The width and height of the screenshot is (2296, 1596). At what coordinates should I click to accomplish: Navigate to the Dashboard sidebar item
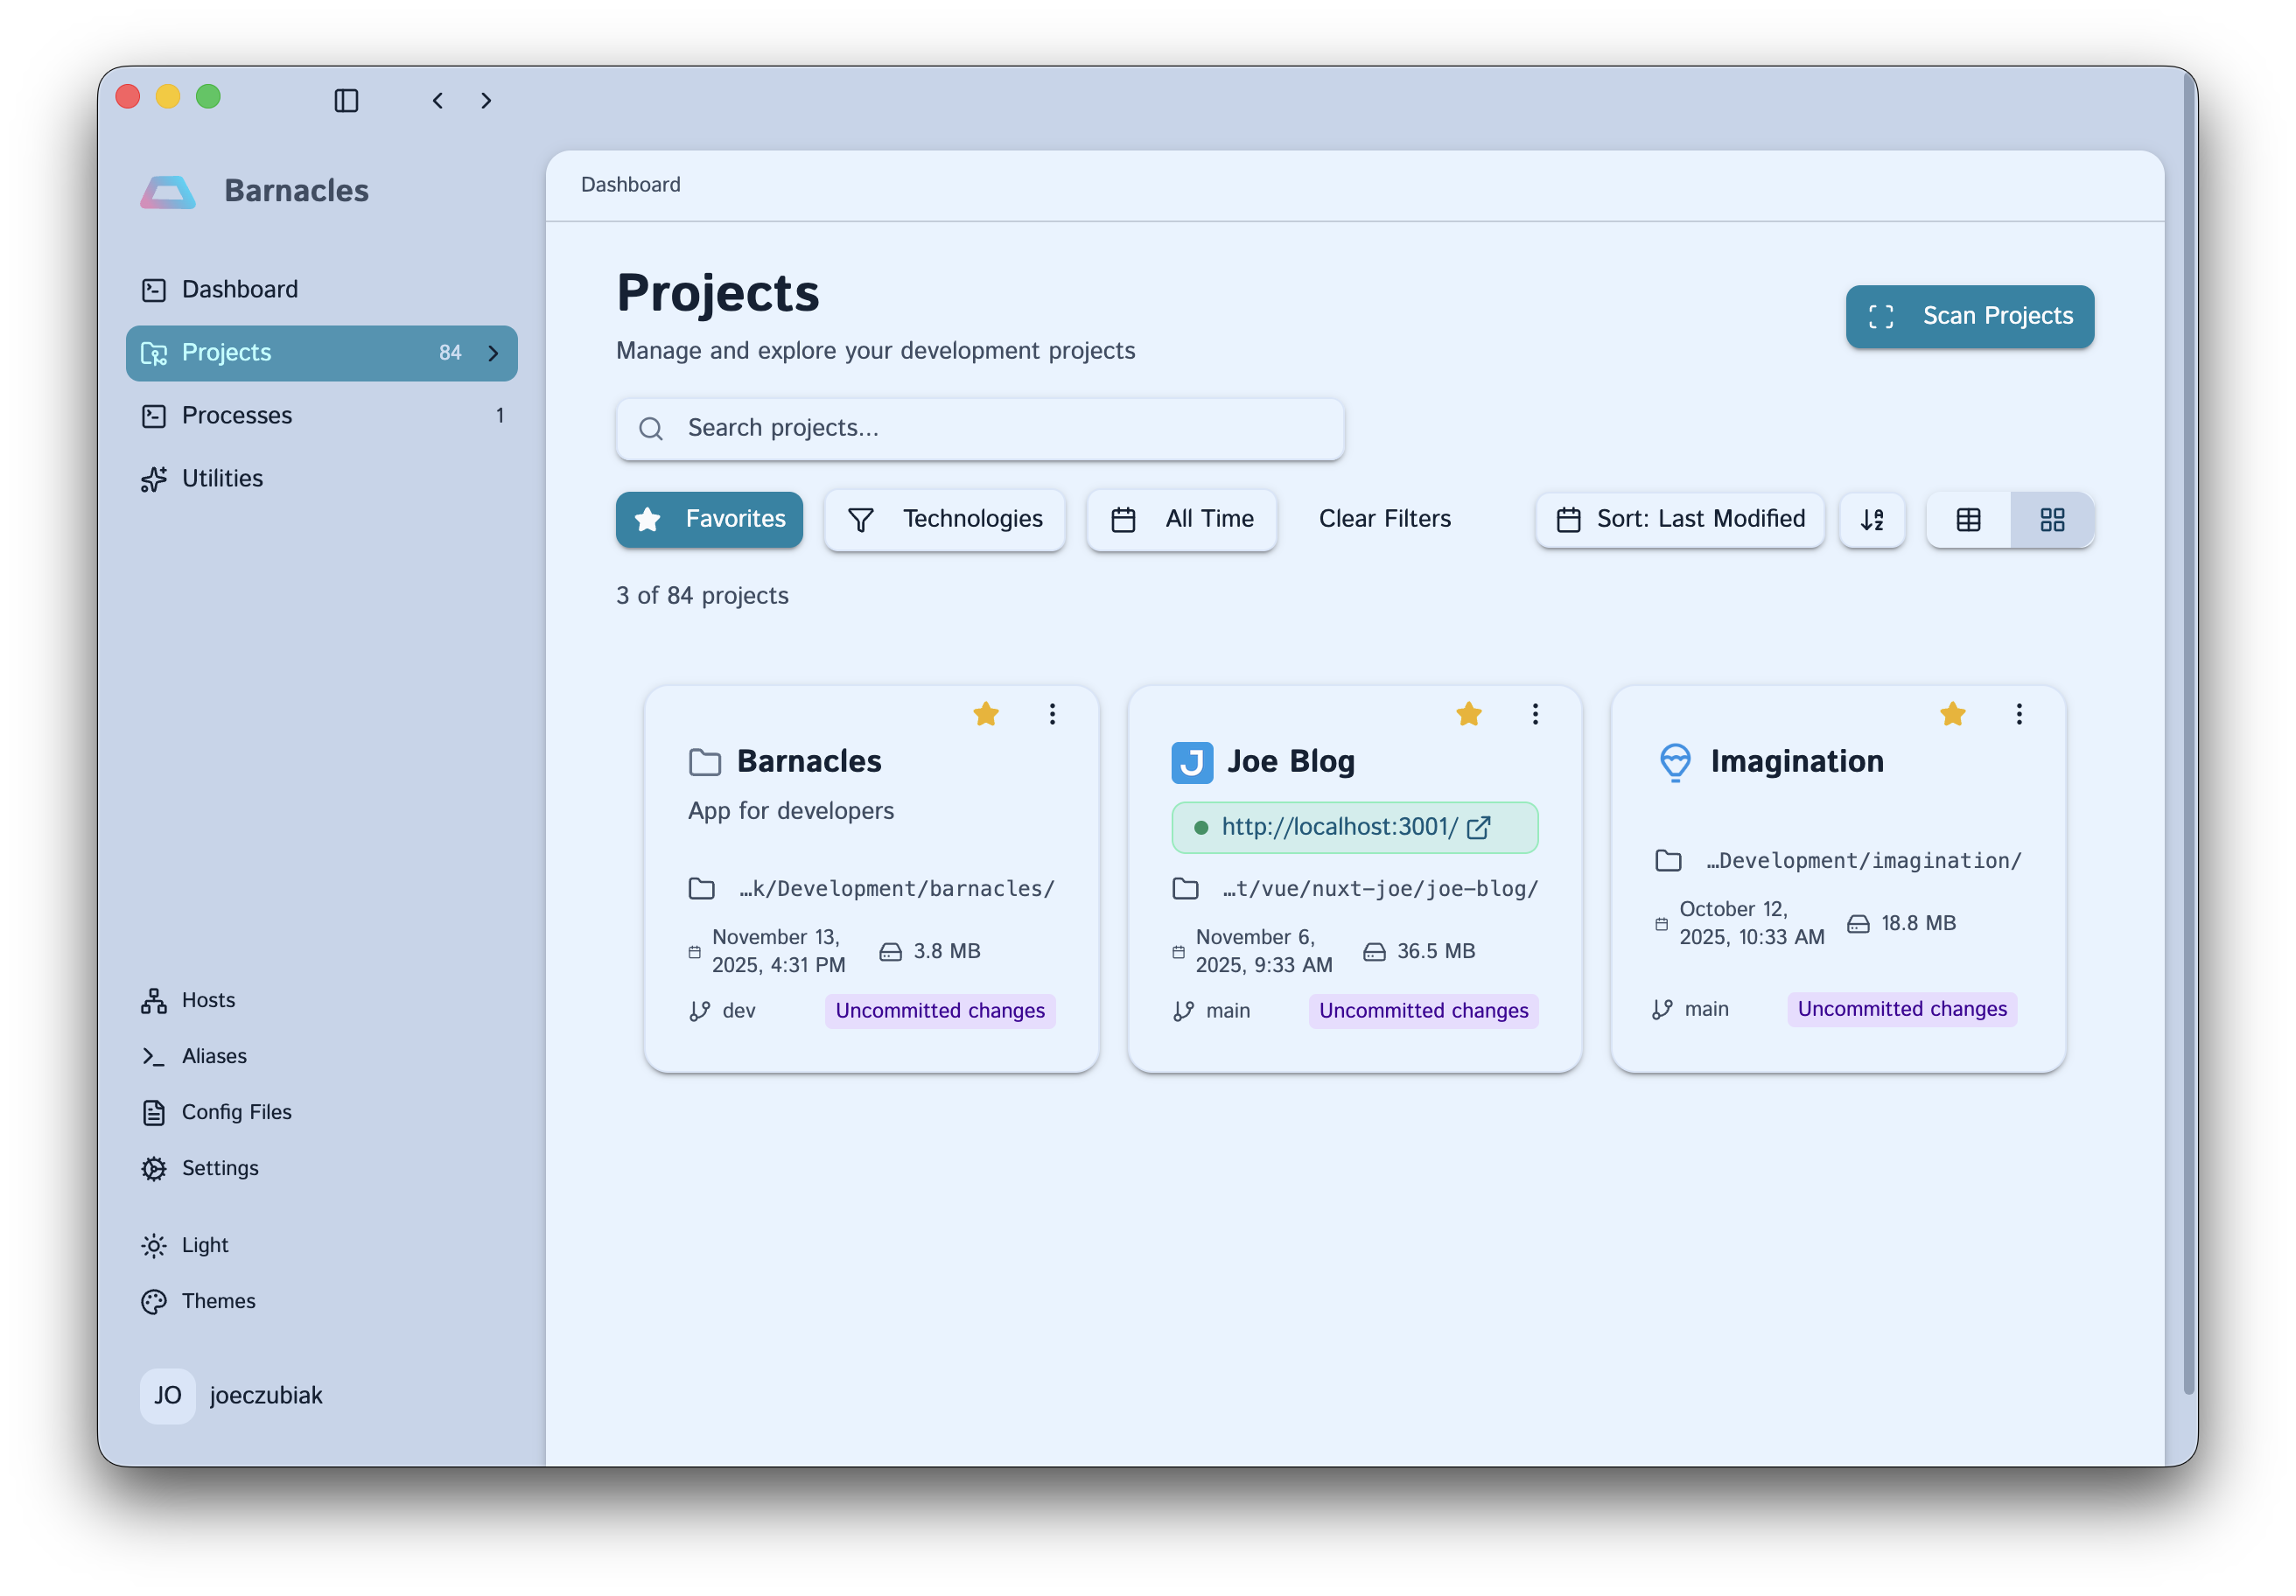point(239,290)
